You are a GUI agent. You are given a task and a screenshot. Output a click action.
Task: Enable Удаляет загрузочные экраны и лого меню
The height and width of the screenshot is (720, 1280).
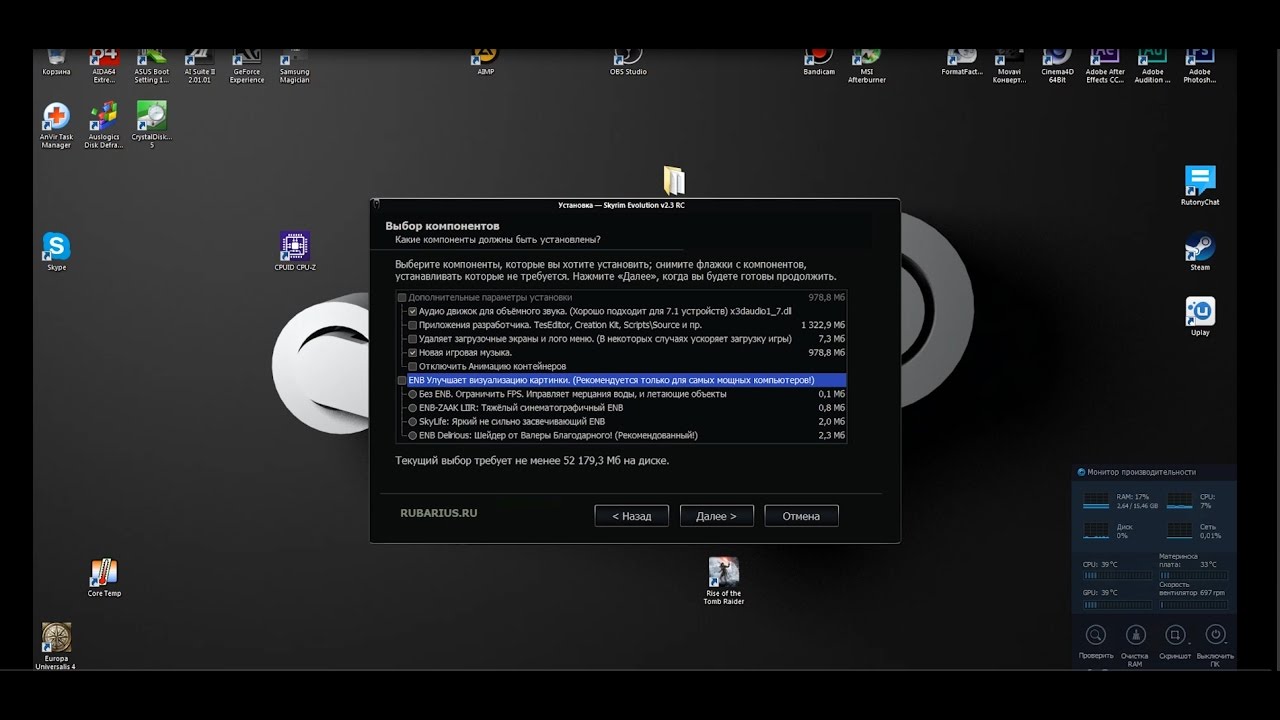(413, 339)
